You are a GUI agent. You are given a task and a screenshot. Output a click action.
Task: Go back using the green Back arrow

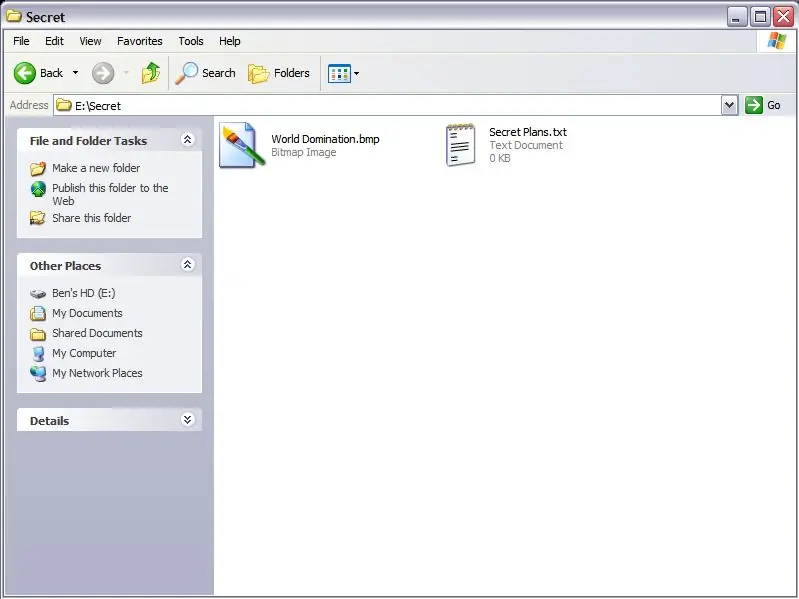pos(24,73)
